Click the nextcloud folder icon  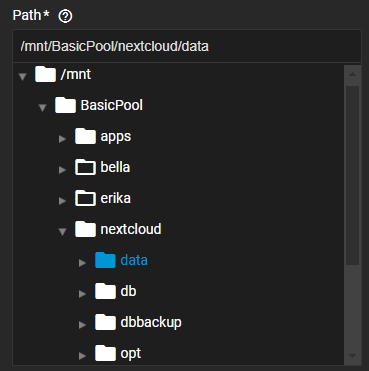85,229
